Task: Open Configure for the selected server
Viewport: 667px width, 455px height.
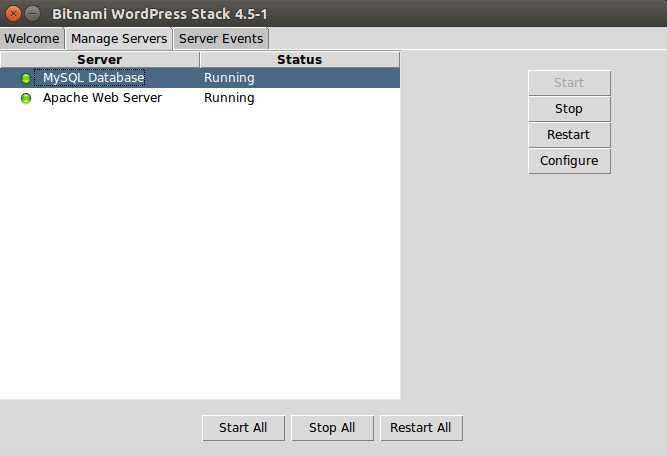Action: point(569,161)
